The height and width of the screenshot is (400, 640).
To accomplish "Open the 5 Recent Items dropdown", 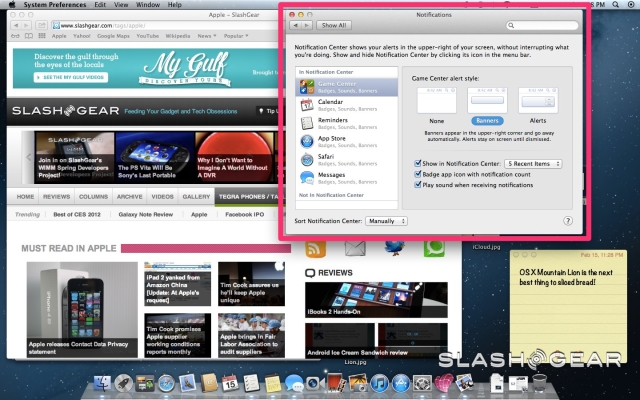I will coord(533,164).
